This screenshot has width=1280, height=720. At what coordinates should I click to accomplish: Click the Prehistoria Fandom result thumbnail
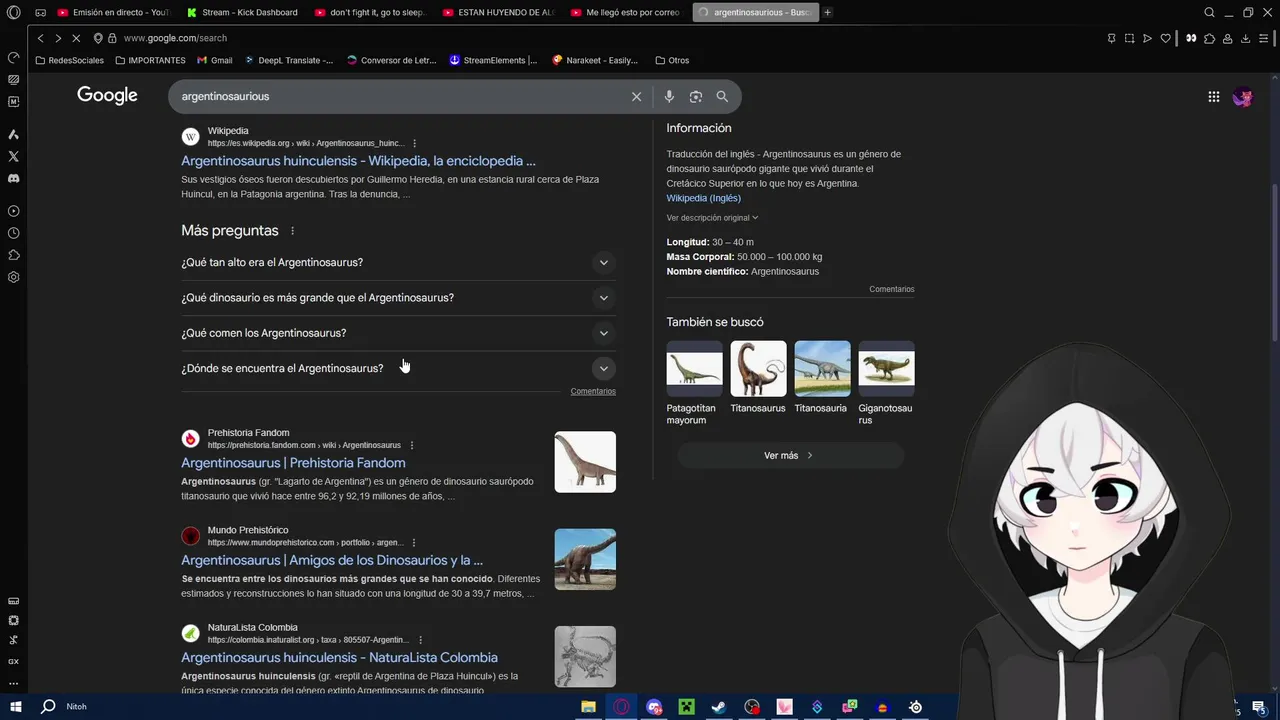pyautogui.click(x=585, y=462)
